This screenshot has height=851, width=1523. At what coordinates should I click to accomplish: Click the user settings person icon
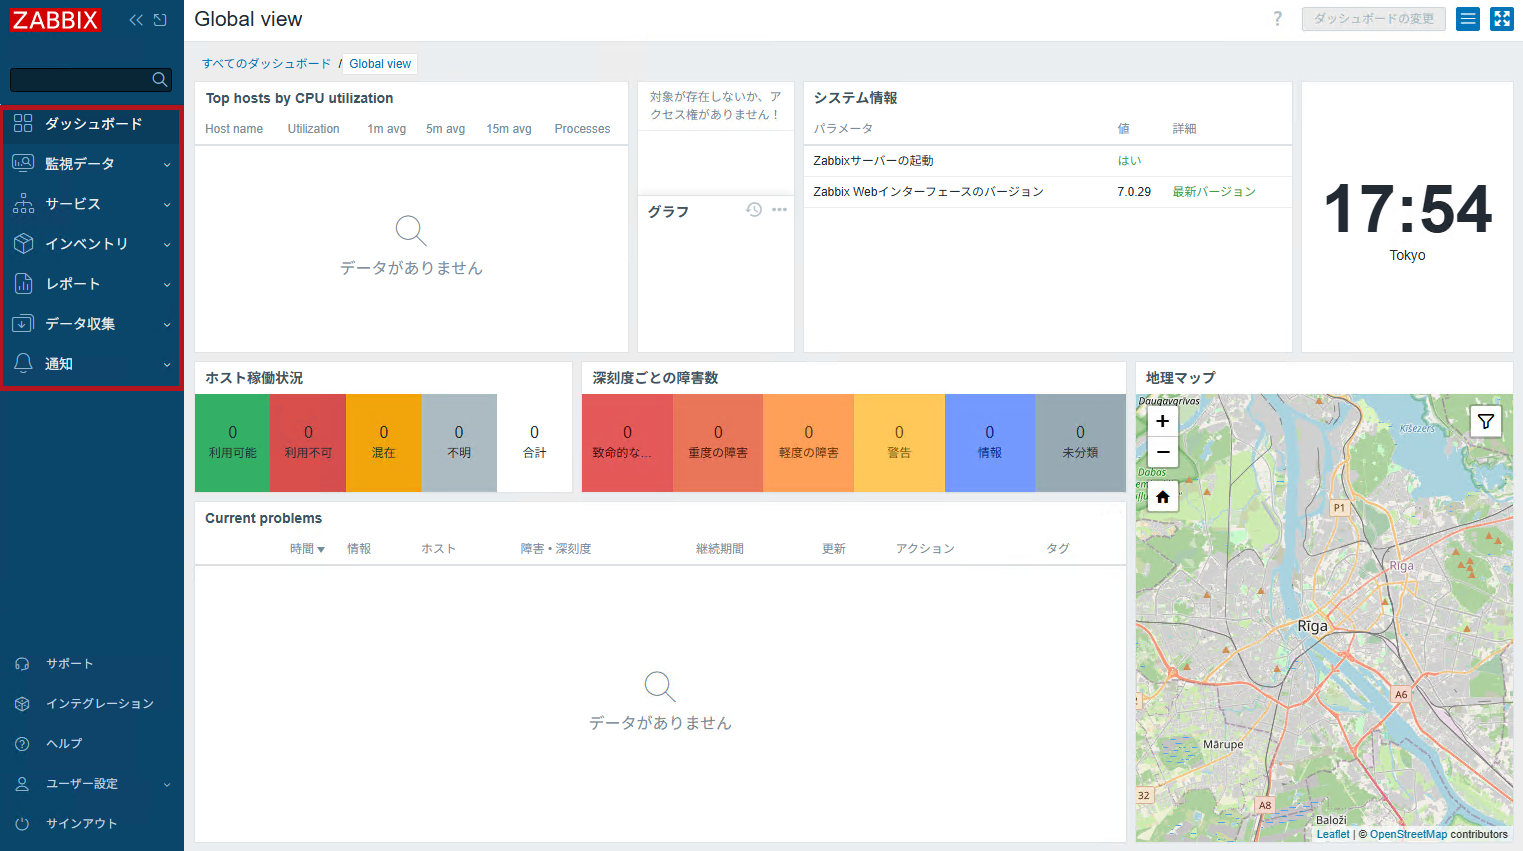[22, 784]
